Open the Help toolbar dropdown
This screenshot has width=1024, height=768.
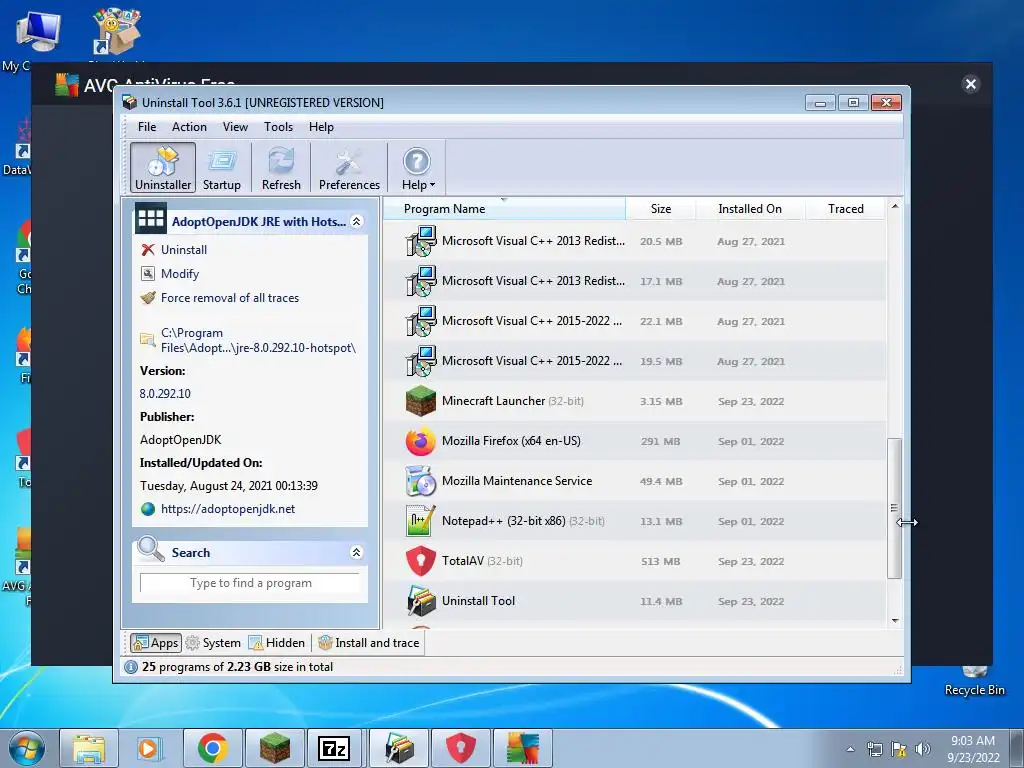click(x=418, y=168)
